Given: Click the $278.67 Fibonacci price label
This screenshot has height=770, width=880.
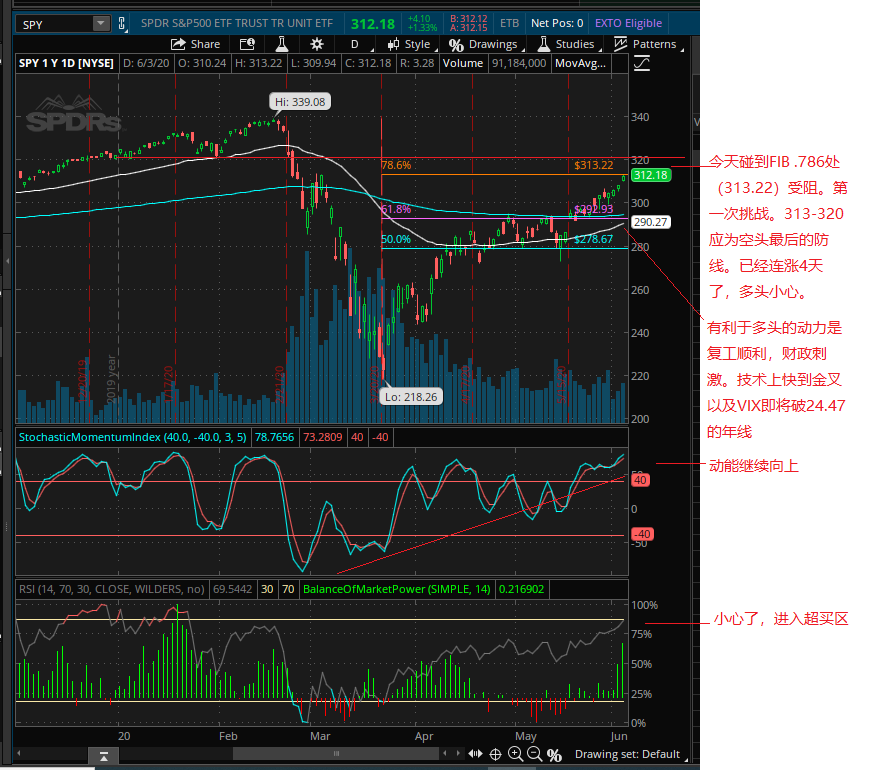Looking at the screenshot, I should point(594,239).
